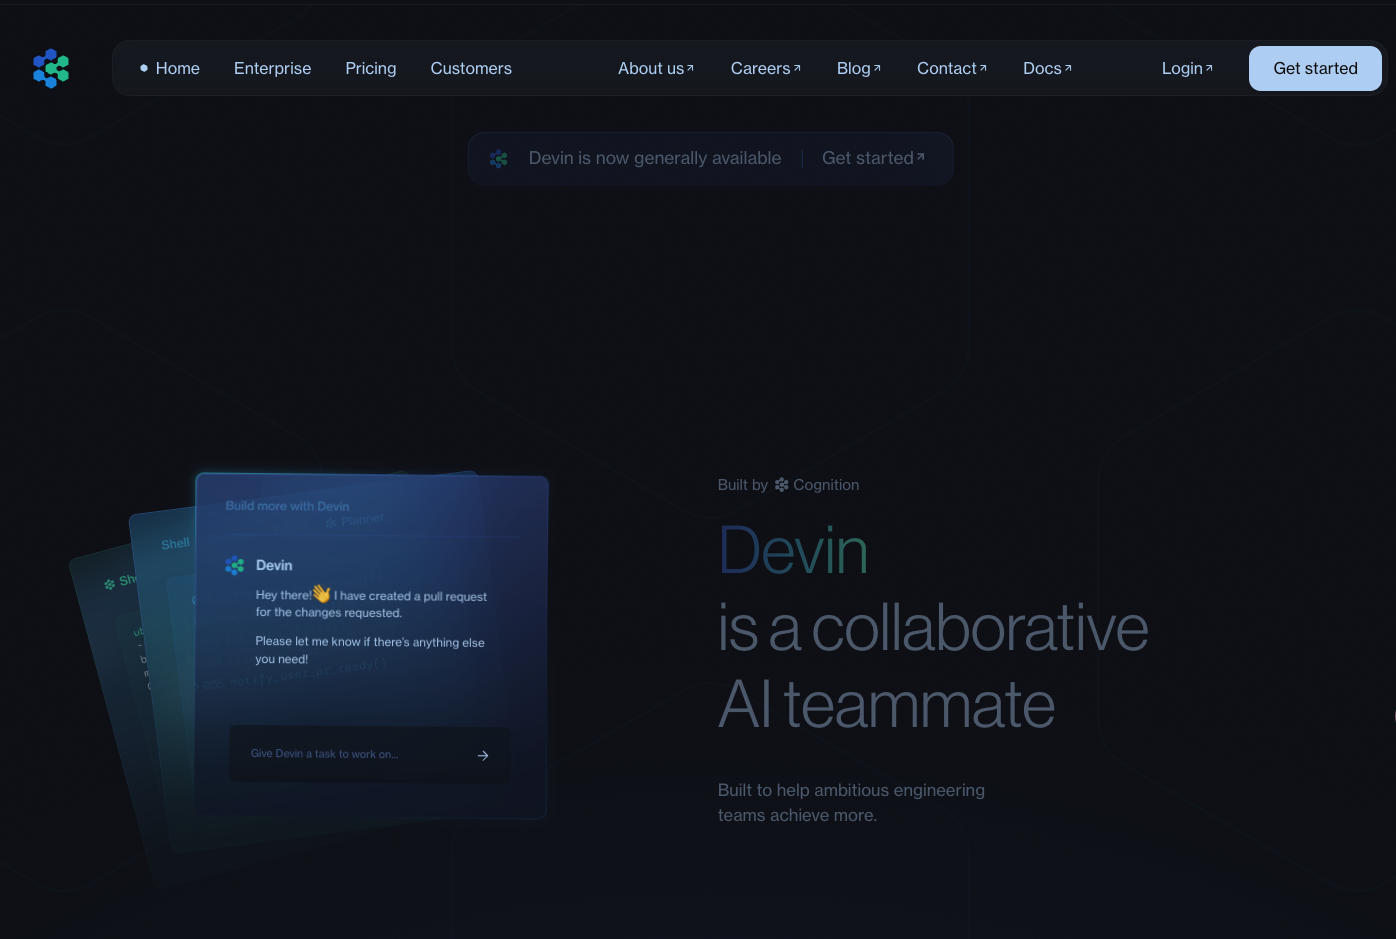
Task: Click the 'AI teammate' heading line
Action: click(x=886, y=704)
